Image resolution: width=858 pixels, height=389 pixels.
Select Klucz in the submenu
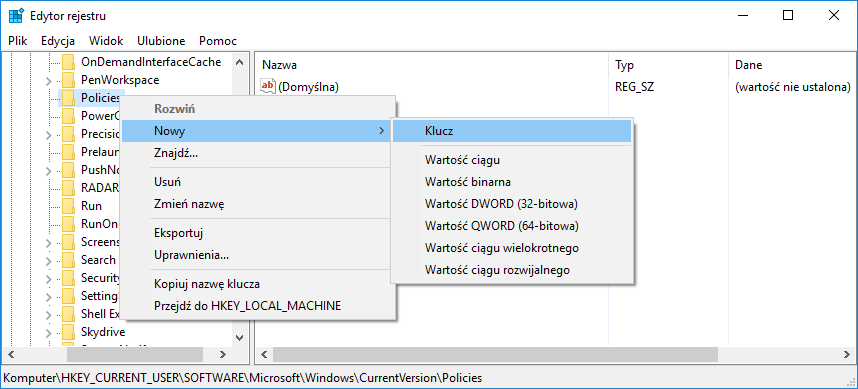[512, 131]
